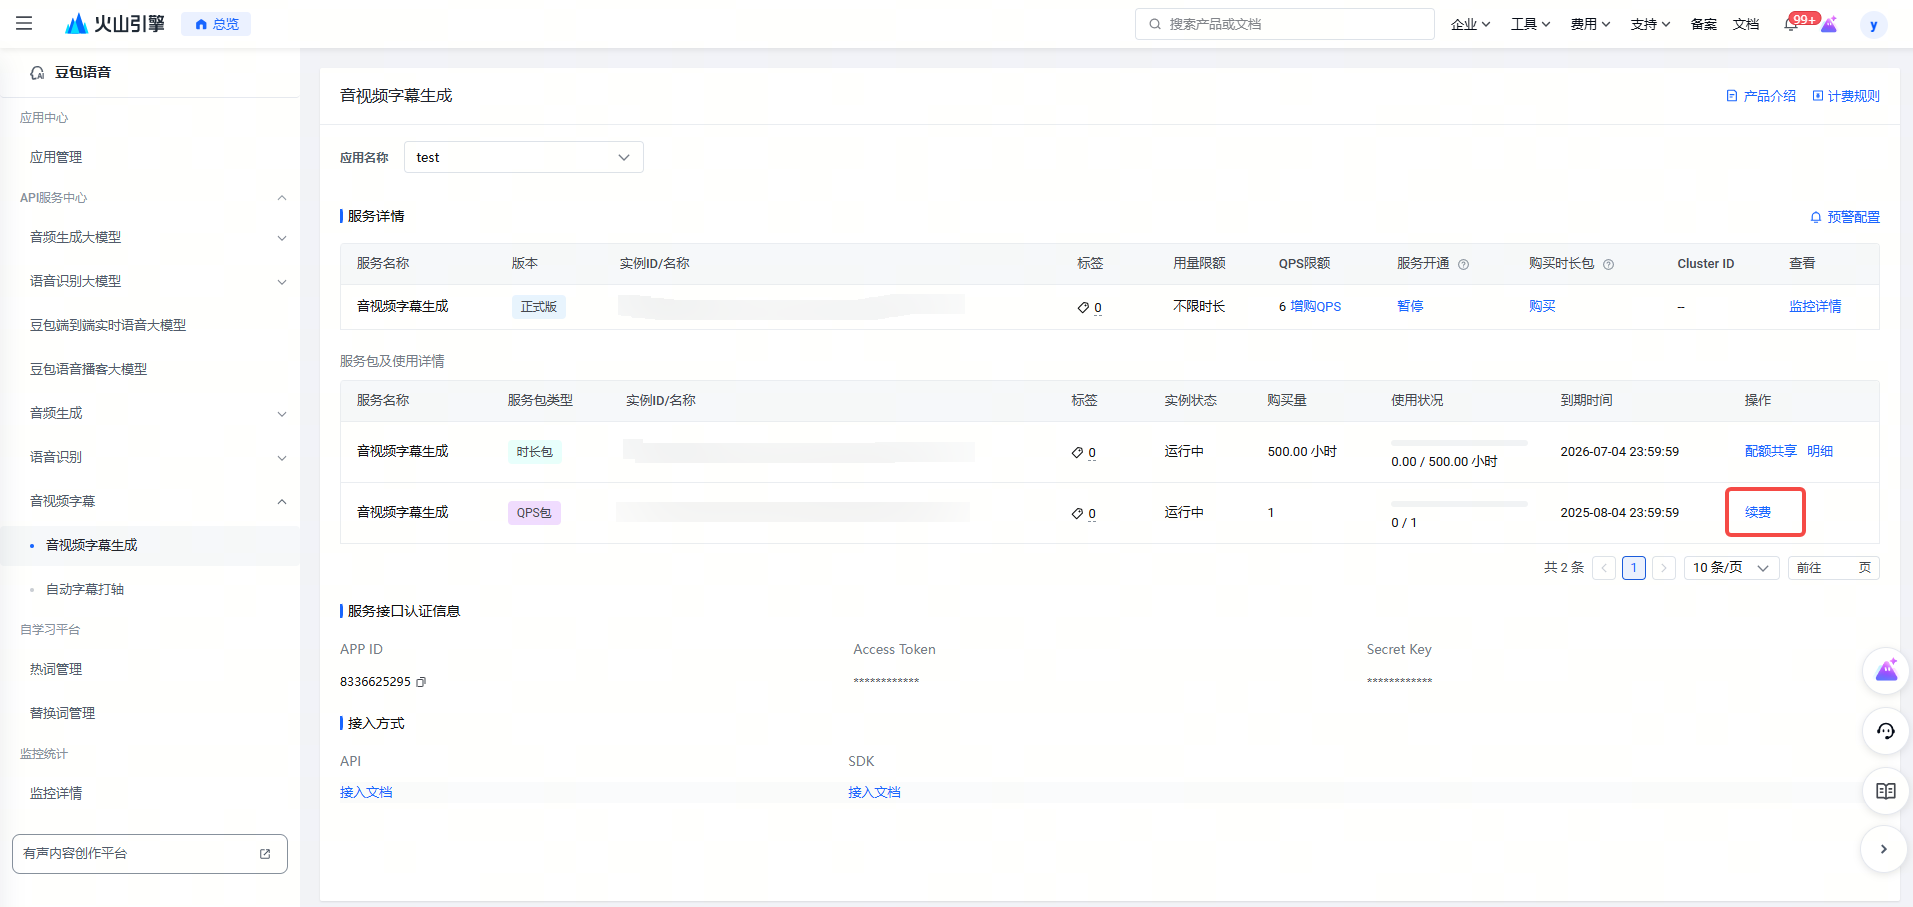Click the 暂停 service link
The width and height of the screenshot is (1913, 907).
pos(1410,306)
